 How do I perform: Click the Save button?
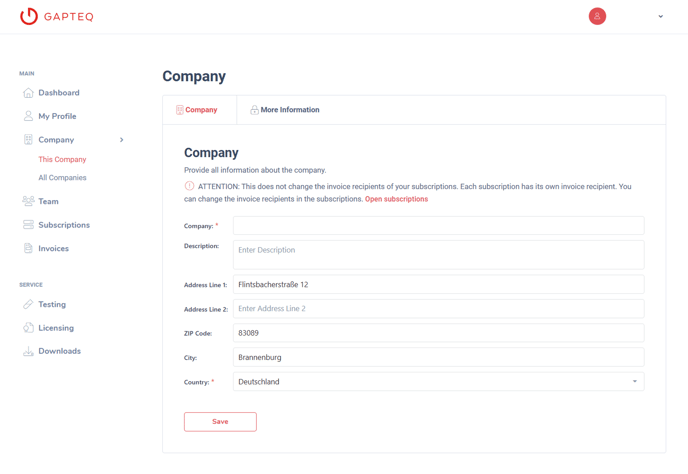coord(220,422)
